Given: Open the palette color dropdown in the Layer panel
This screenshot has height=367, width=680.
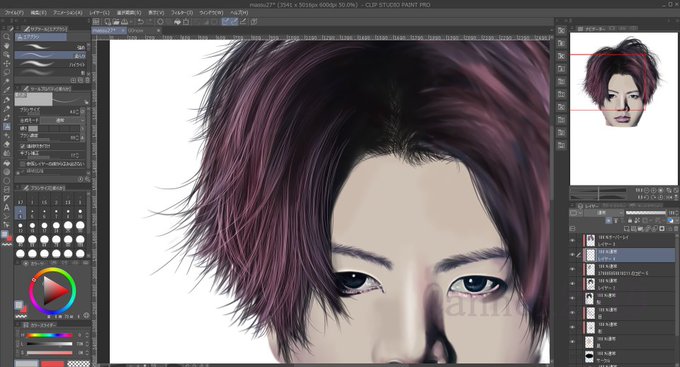Looking at the screenshot, I should [576, 213].
